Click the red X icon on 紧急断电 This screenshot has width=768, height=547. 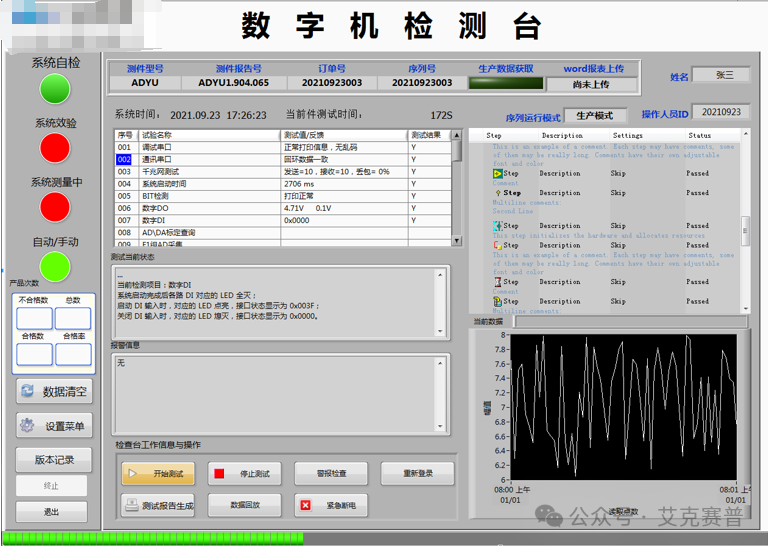coord(306,505)
